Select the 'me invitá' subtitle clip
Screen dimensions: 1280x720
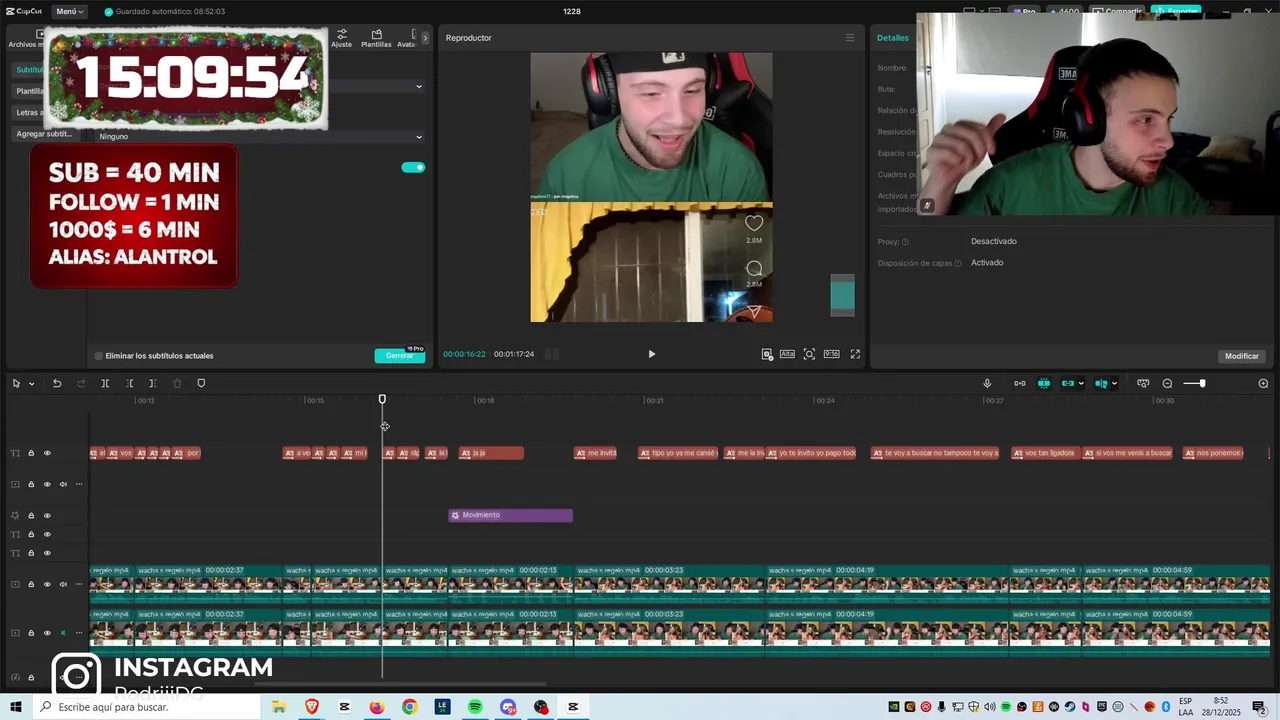[595, 453]
